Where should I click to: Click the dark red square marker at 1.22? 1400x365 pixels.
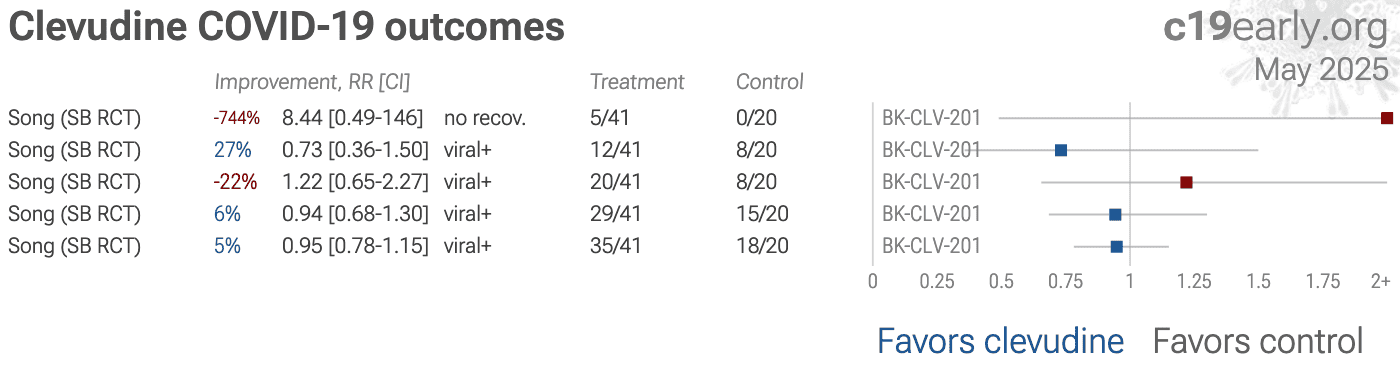(1186, 182)
